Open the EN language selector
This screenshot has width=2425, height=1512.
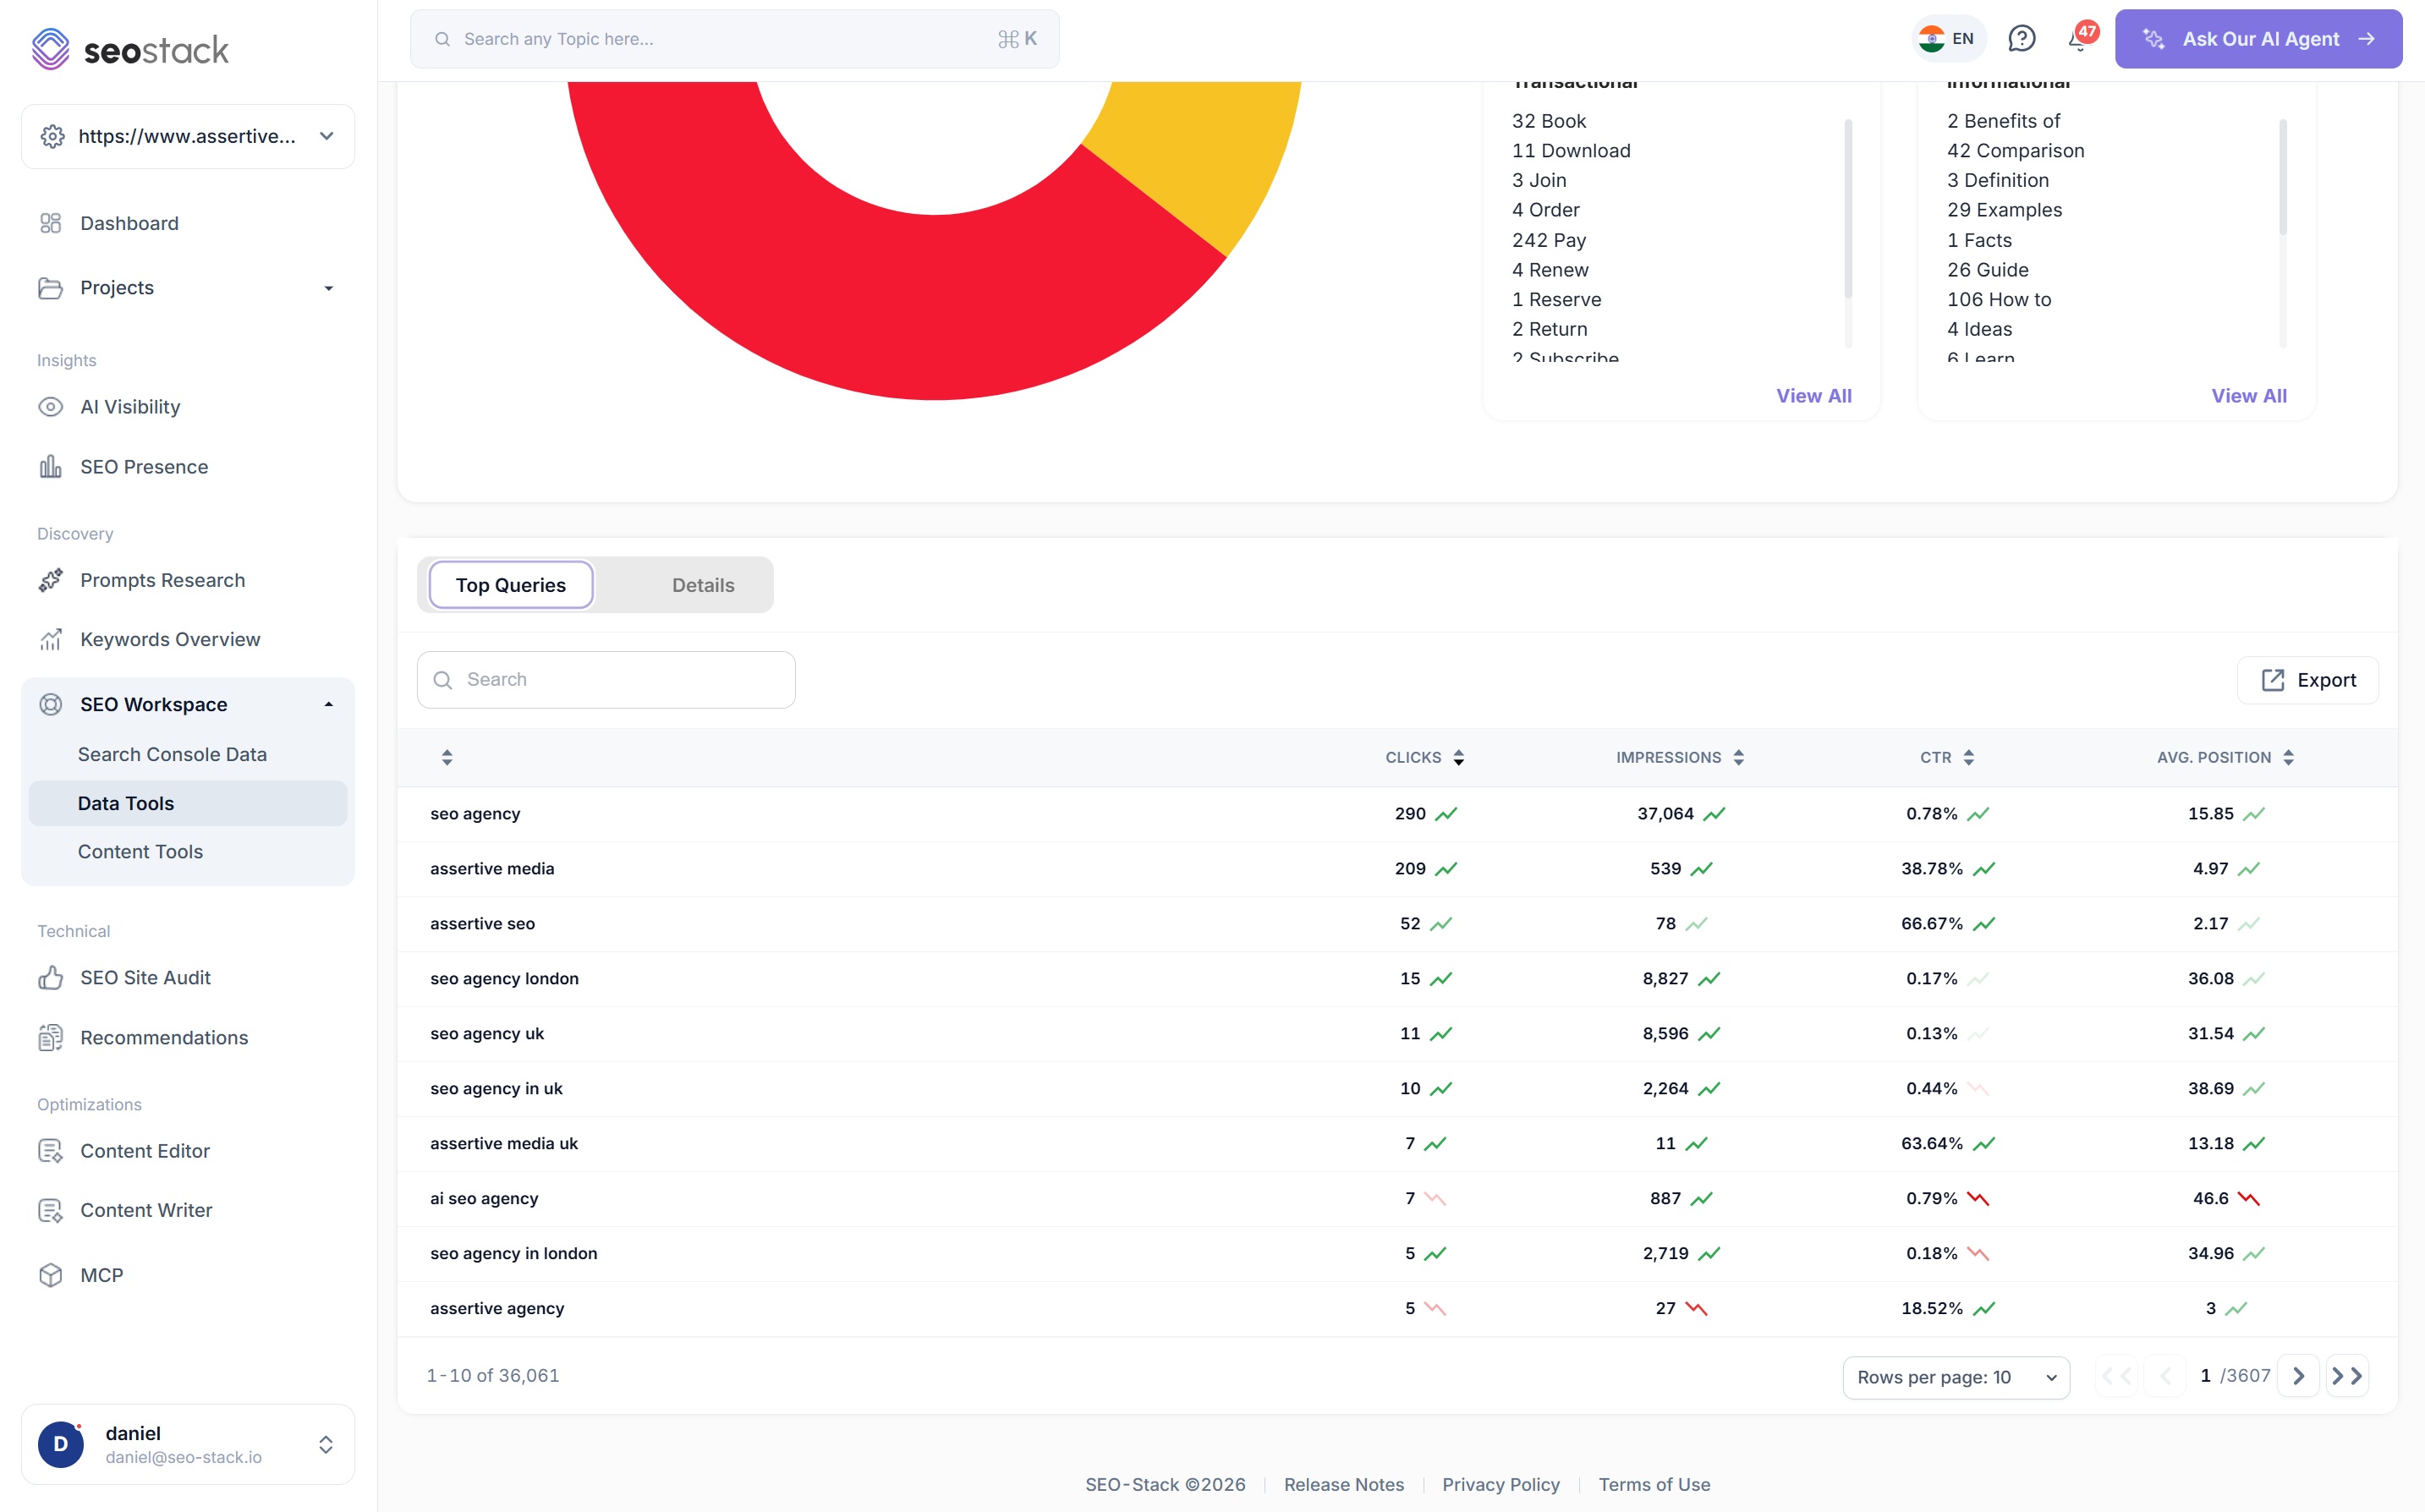click(1948, 39)
